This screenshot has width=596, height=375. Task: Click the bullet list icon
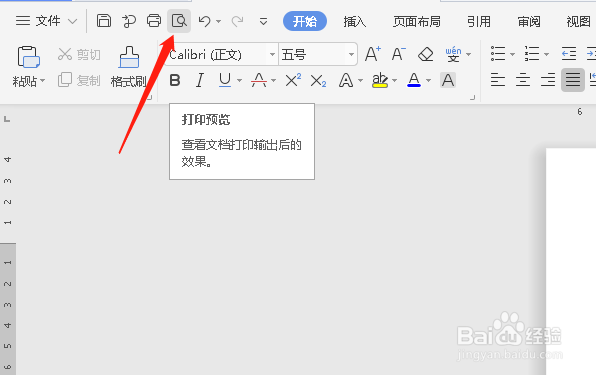point(498,54)
